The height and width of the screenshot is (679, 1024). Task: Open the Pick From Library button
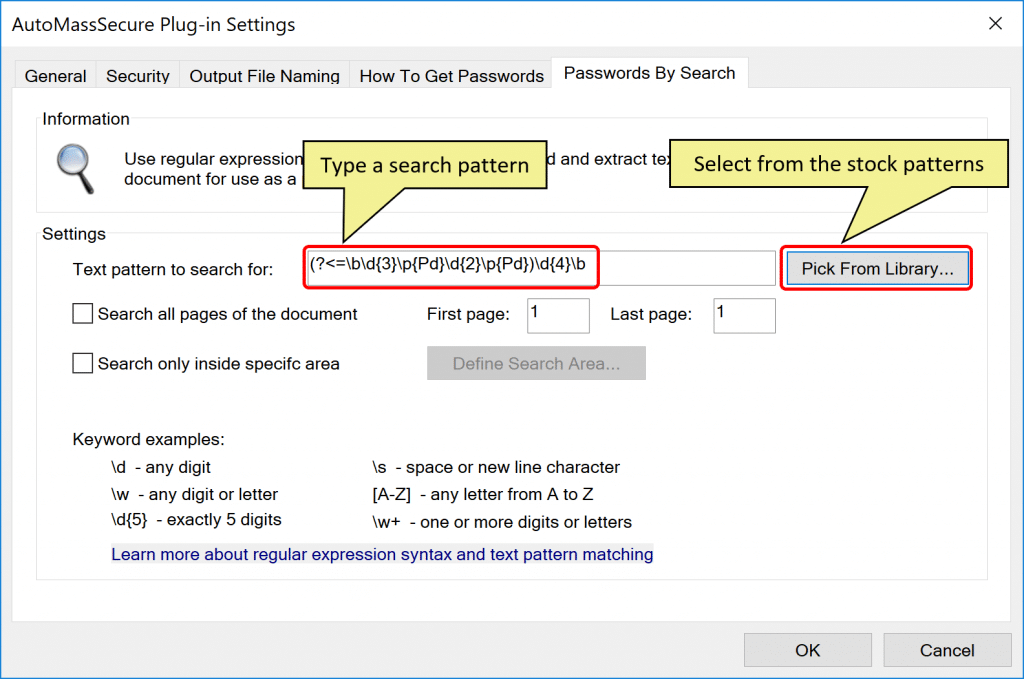point(877,268)
